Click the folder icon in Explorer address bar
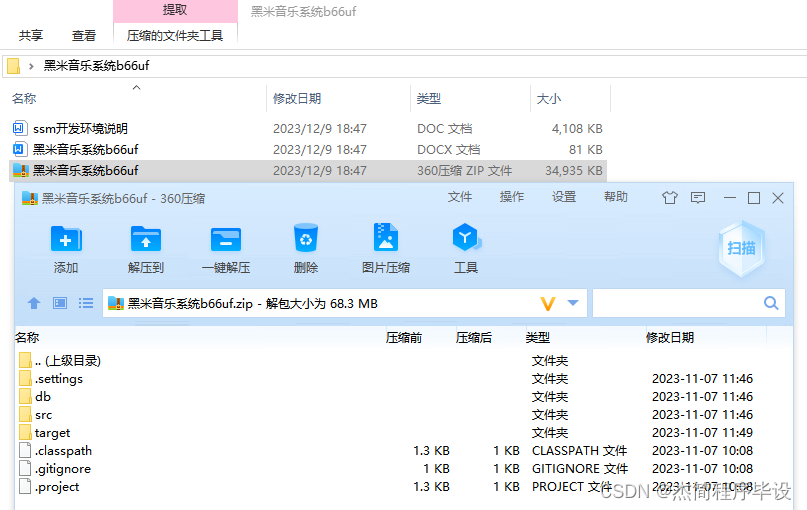This screenshot has height=510, width=807. tap(13, 66)
